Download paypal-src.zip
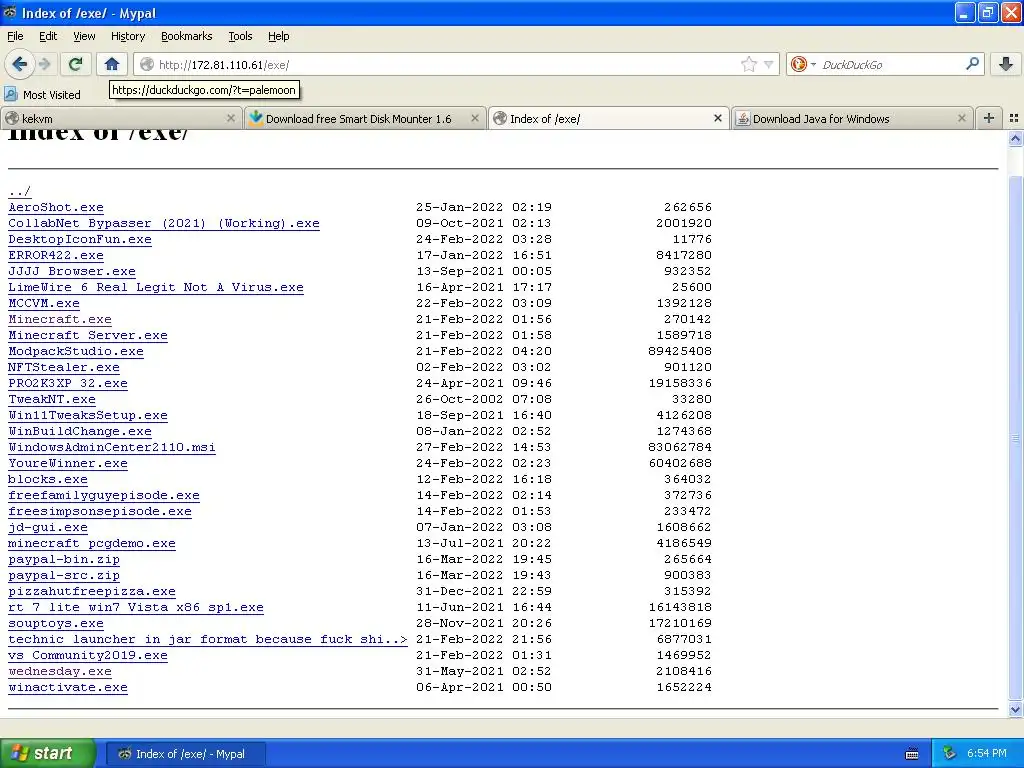This screenshot has height=768, width=1024. 64,575
